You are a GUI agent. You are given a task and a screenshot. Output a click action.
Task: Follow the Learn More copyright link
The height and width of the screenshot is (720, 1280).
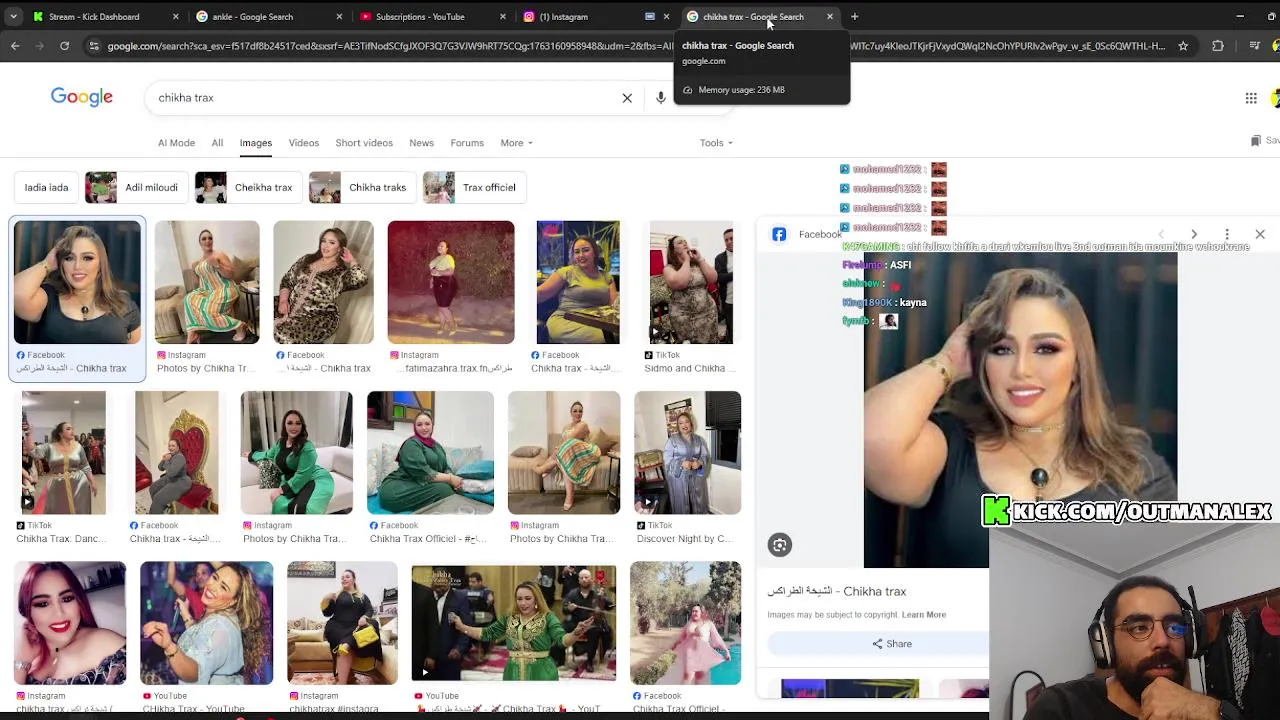[x=923, y=615]
